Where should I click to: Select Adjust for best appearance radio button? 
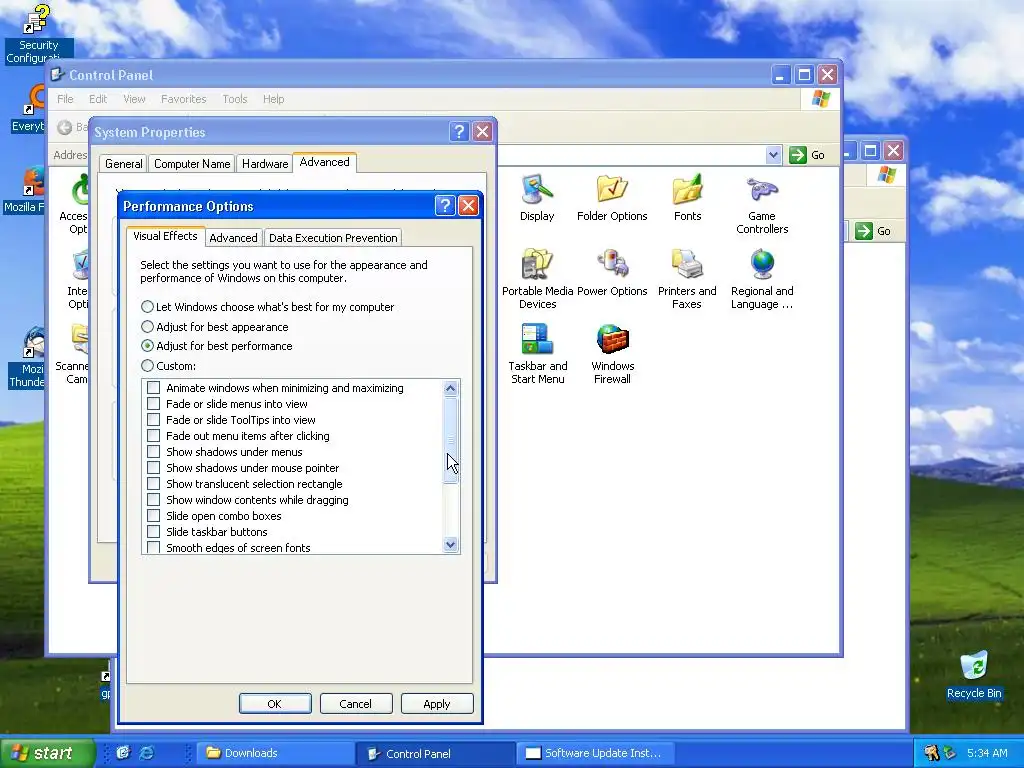click(215, 327)
